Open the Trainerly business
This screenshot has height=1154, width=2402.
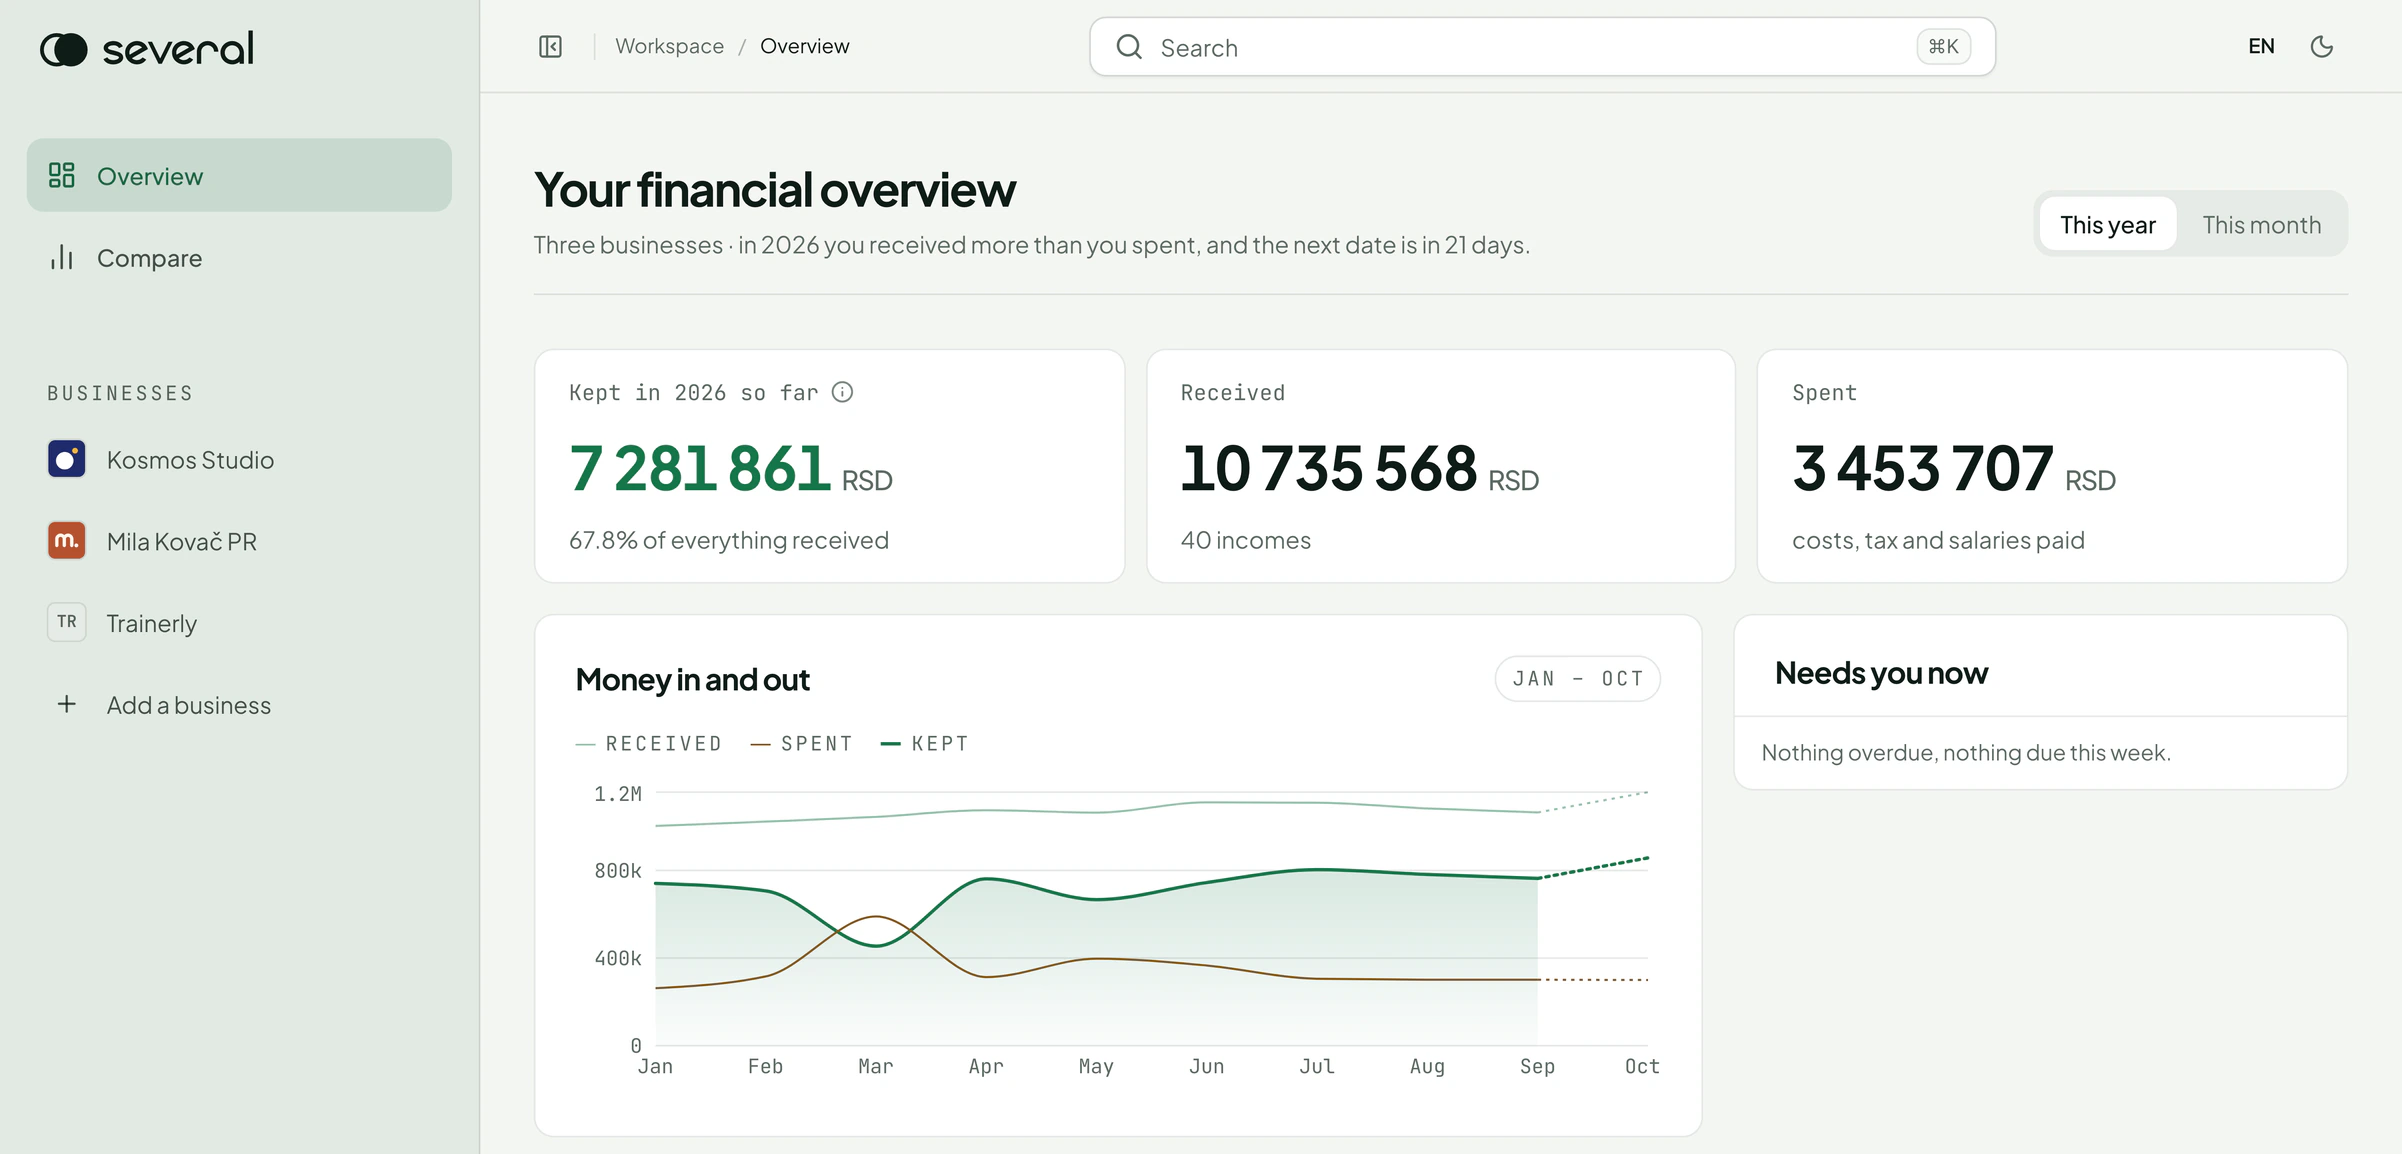click(x=239, y=622)
